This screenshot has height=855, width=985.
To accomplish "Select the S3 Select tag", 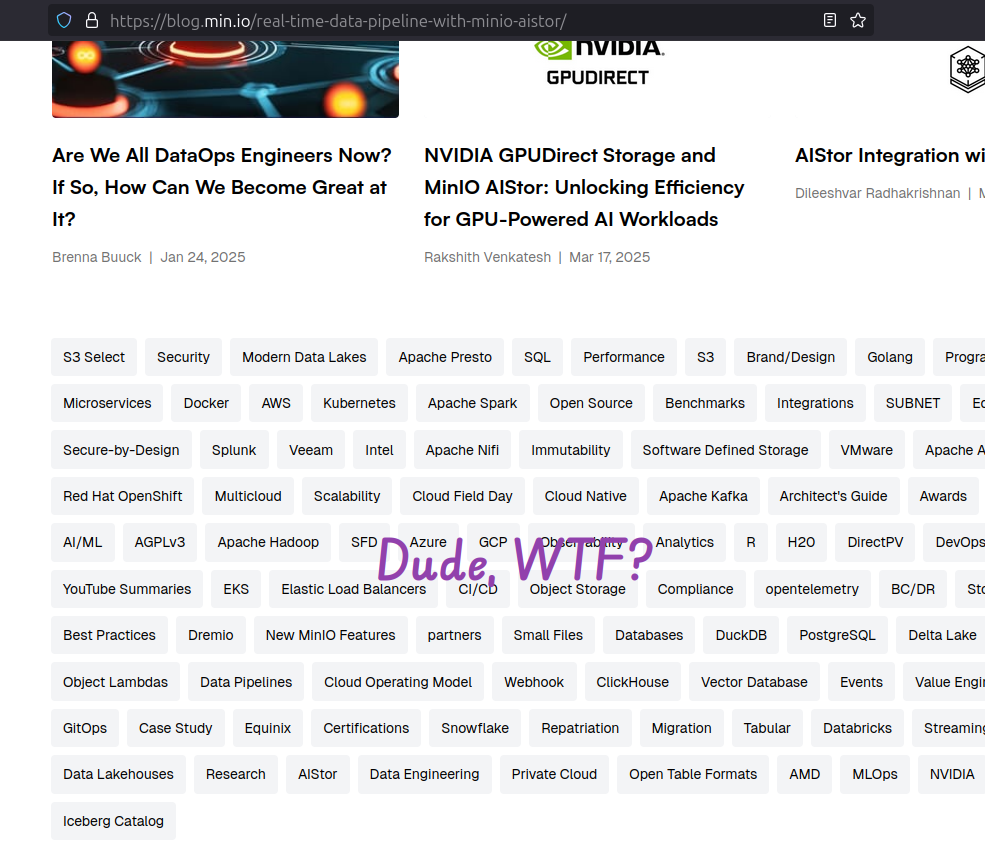I will pos(94,357).
